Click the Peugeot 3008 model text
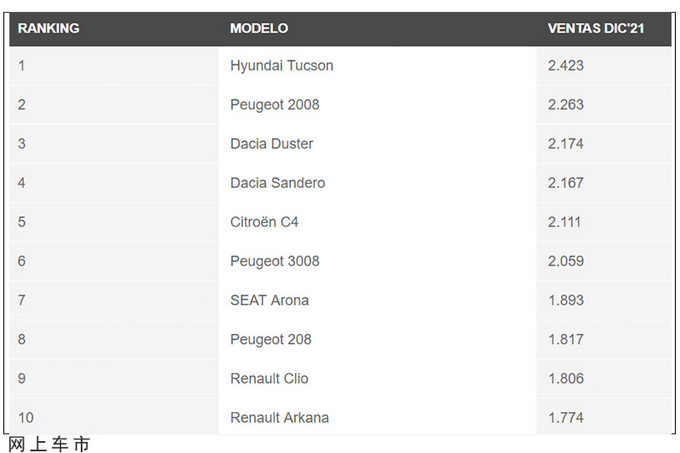The width and height of the screenshot is (680, 453). [275, 261]
